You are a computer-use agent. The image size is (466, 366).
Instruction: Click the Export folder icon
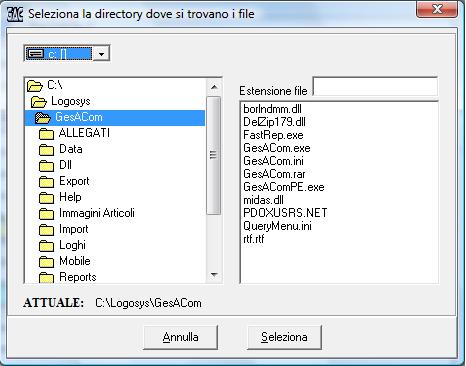pyautogui.click(x=46, y=182)
